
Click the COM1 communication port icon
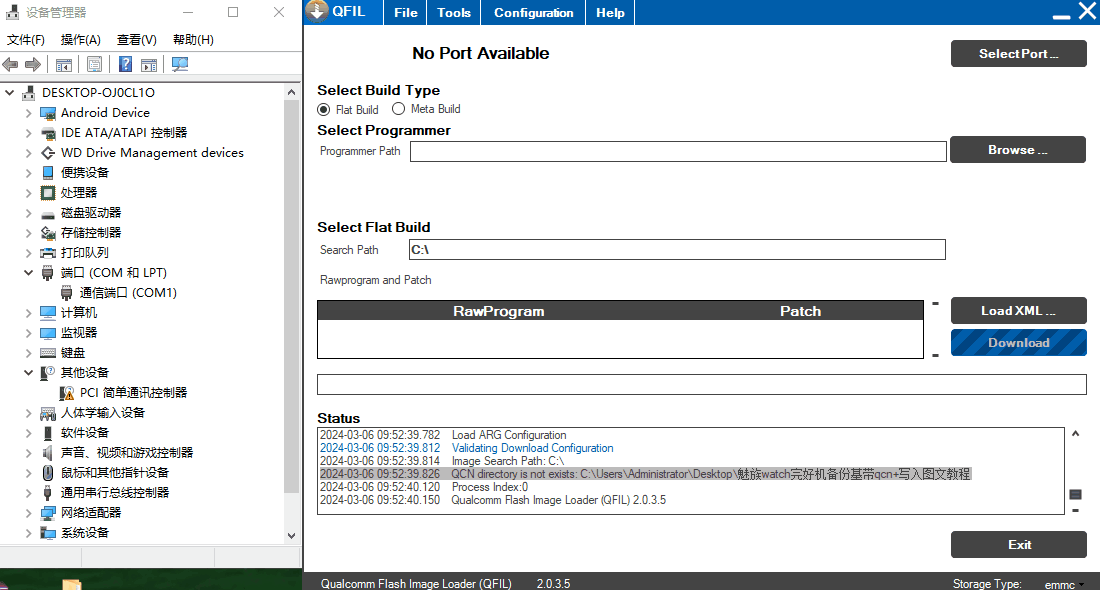click(67, 293)
